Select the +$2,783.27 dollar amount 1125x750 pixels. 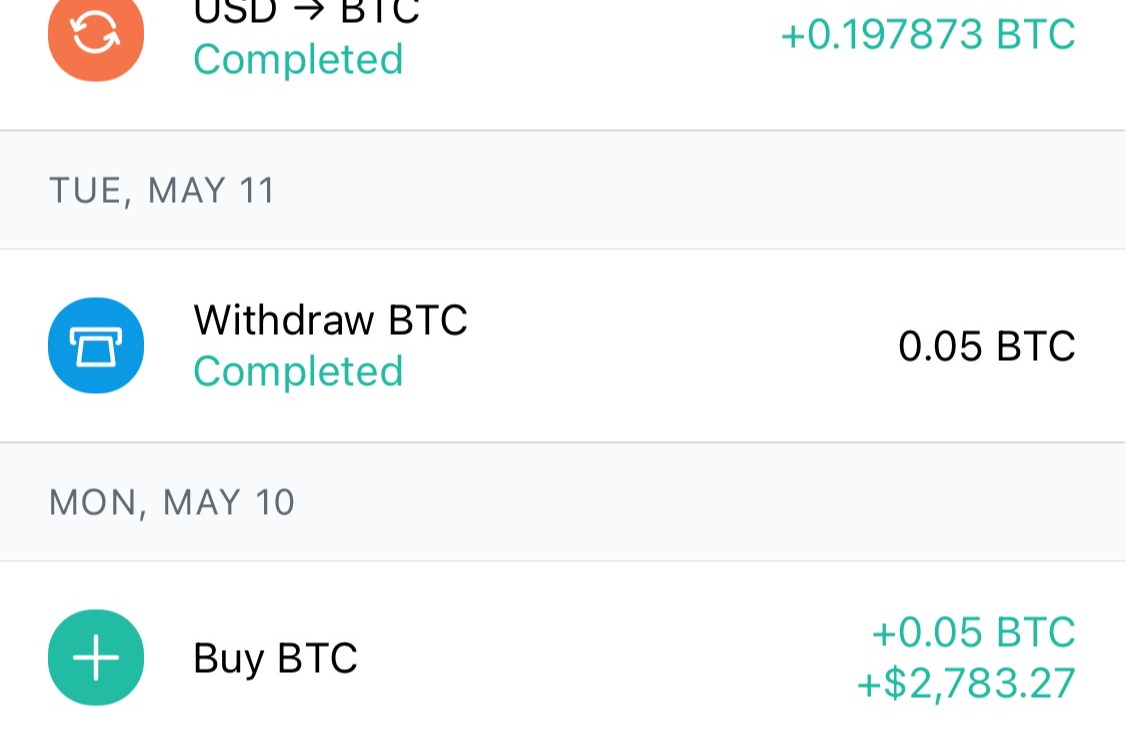(966, 684)
